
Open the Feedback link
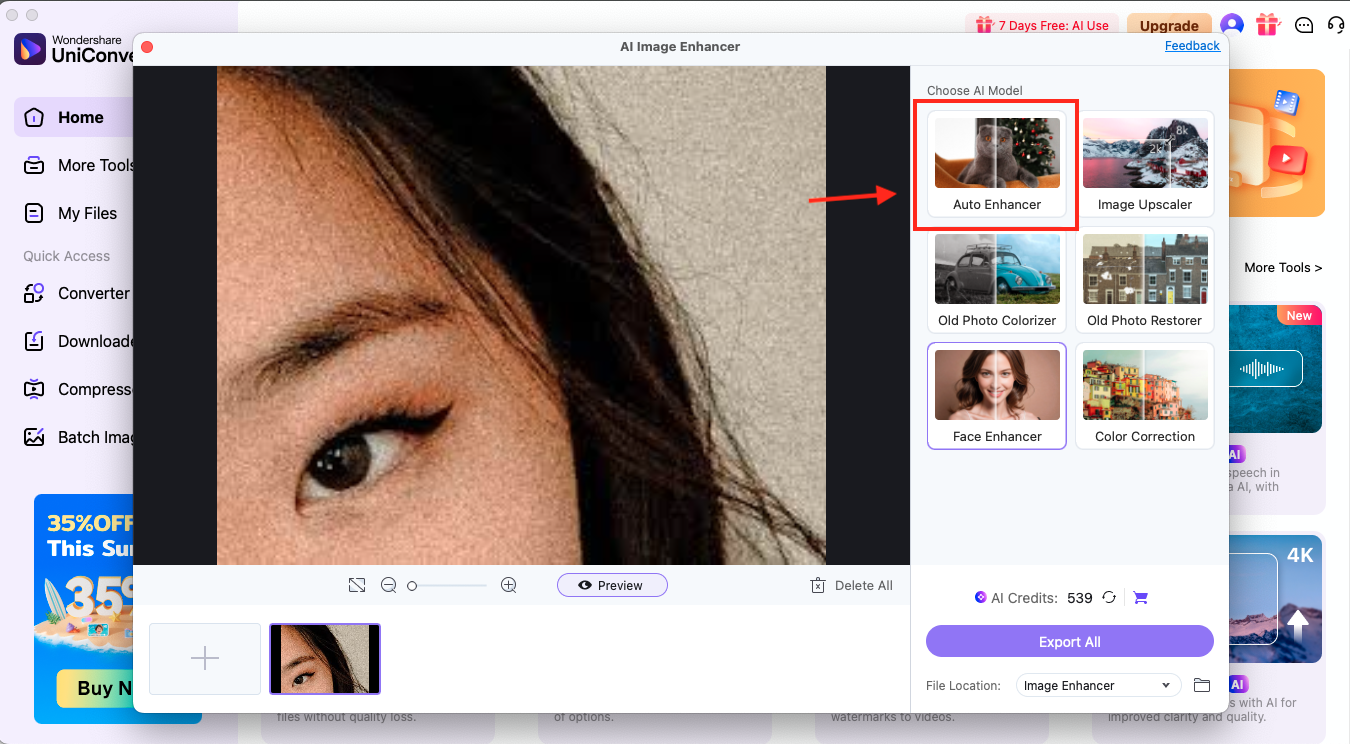coord(1192,46)
